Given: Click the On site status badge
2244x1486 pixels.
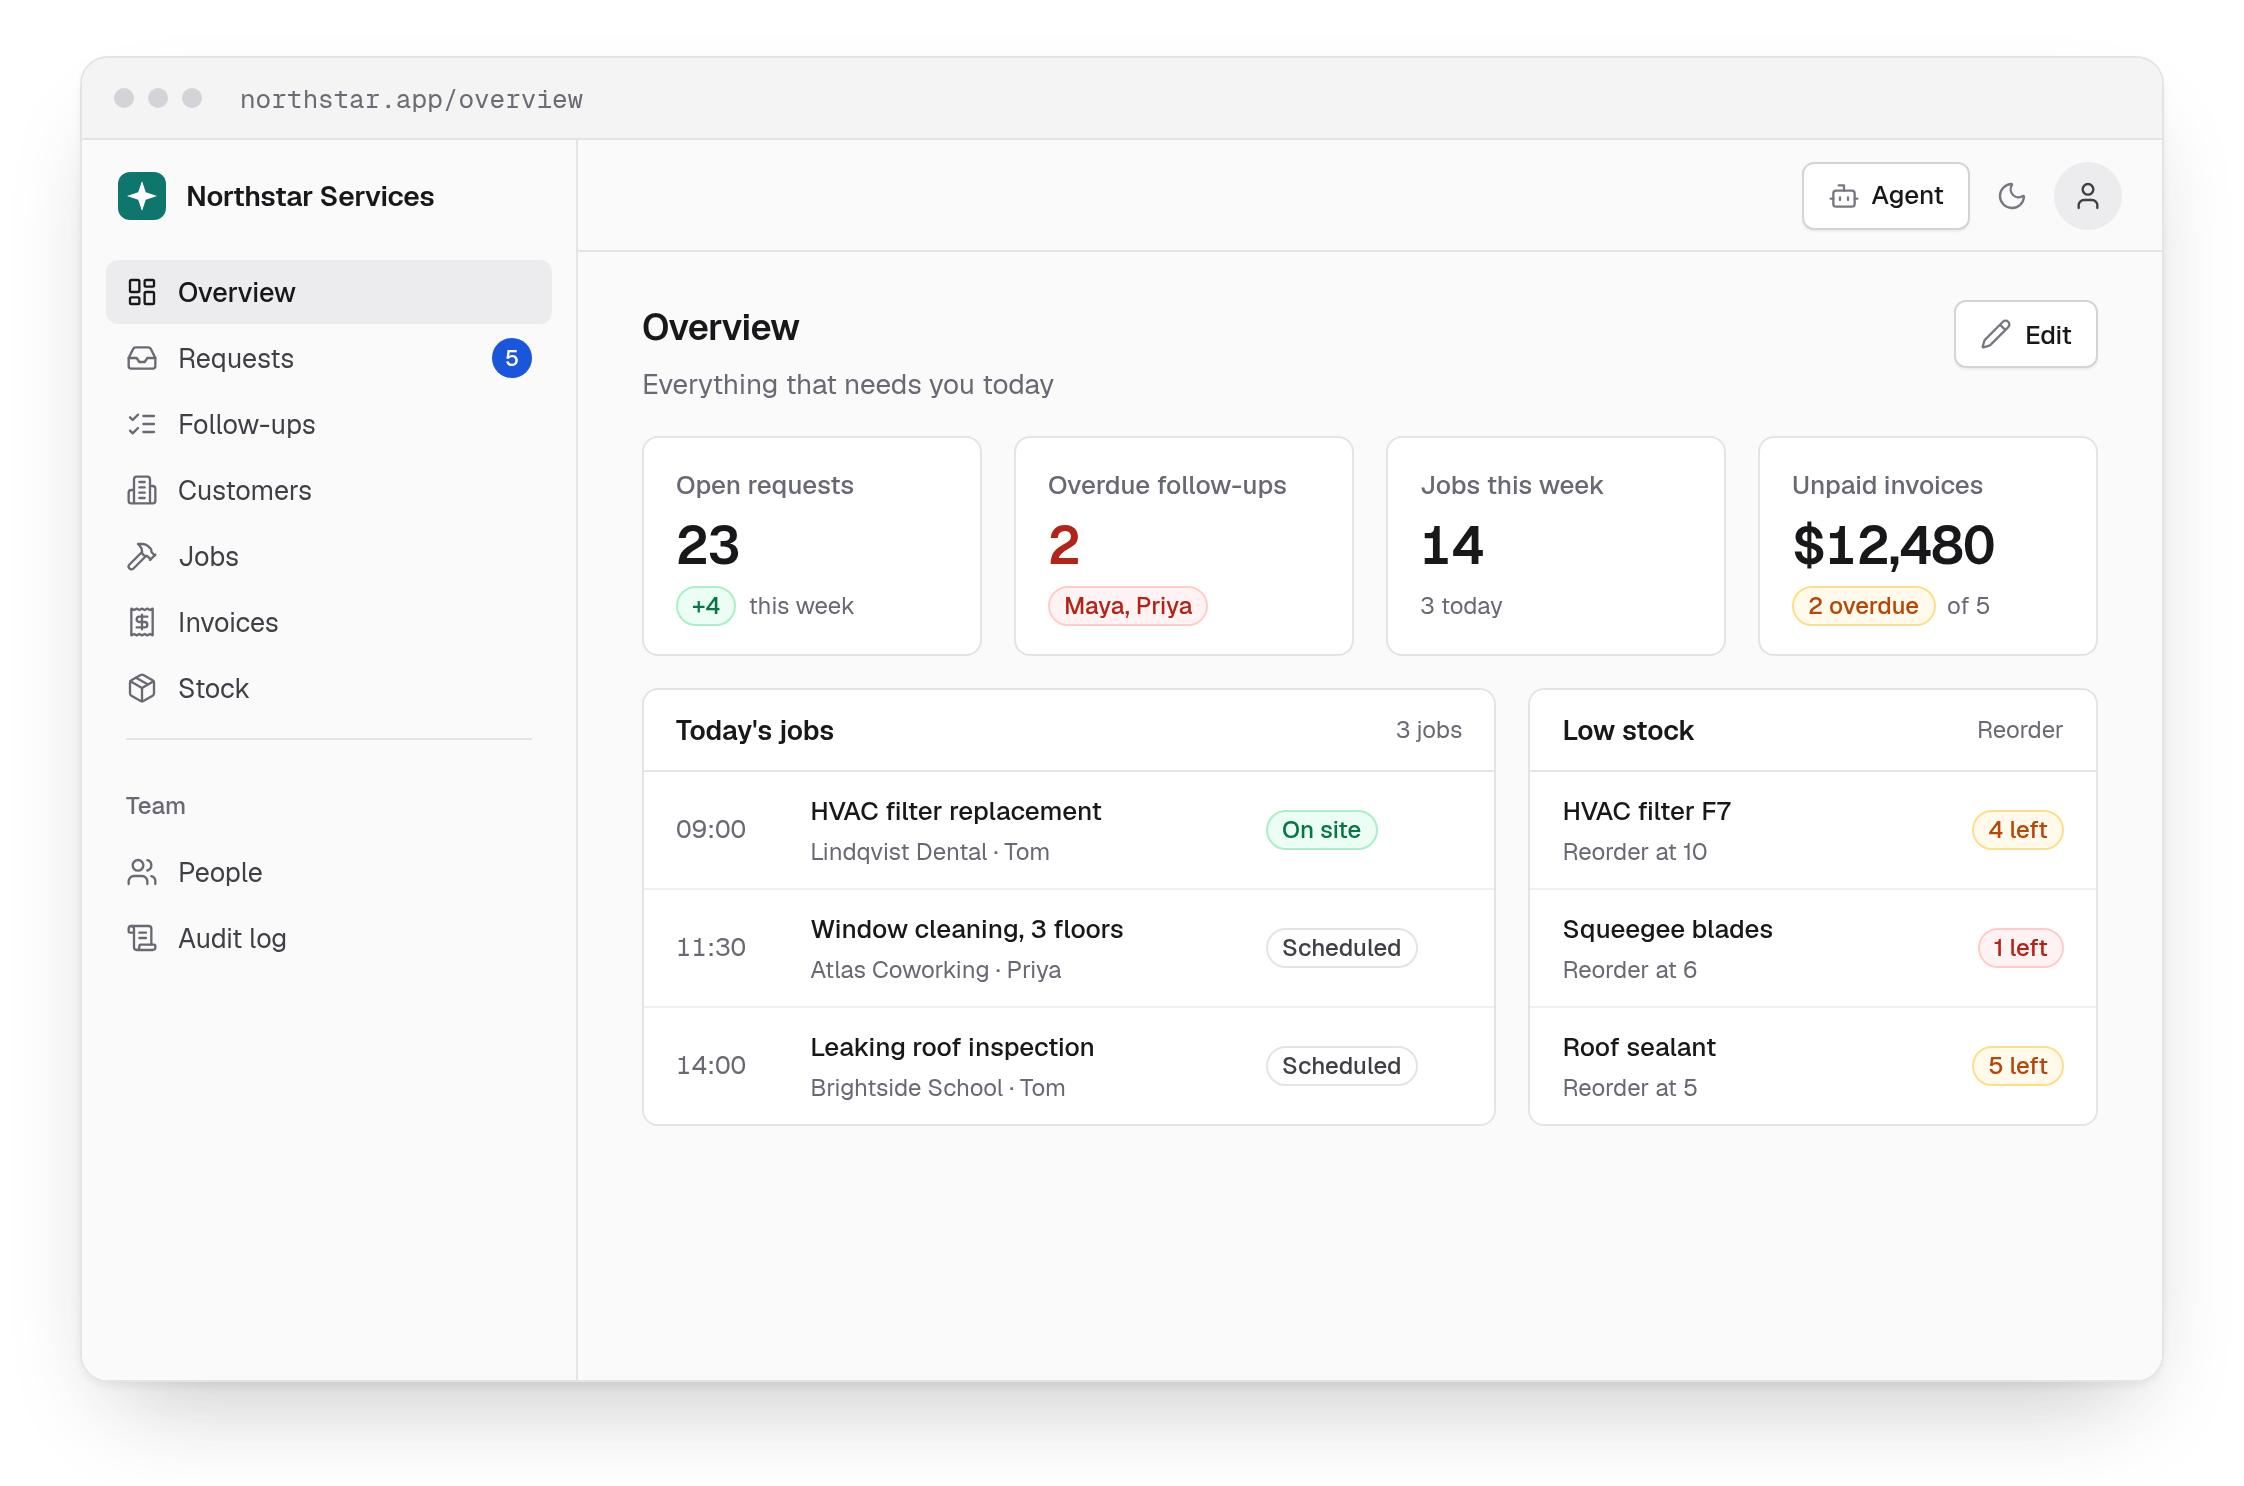Looking at the screenshot, I should coord(1321,830).
